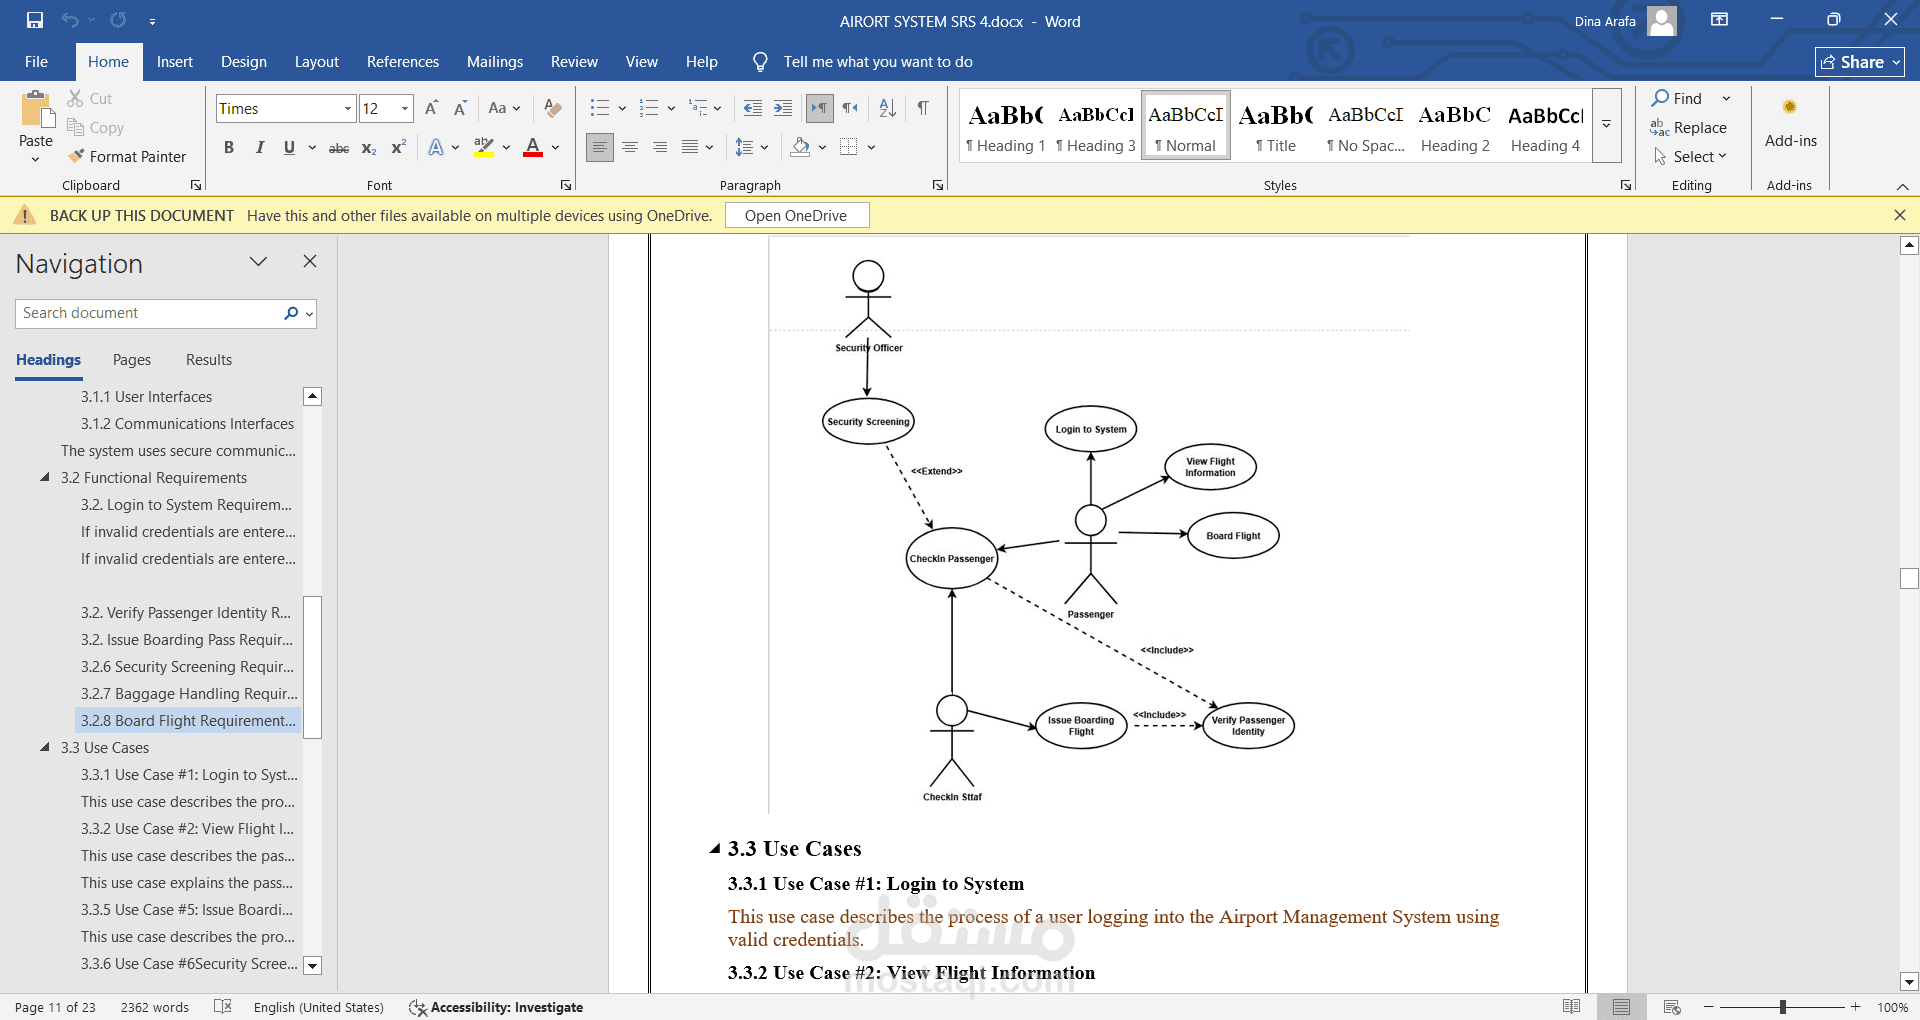This screenshot has height=1020, width=1920.
Task: Align text to the right
Action: 660,147
